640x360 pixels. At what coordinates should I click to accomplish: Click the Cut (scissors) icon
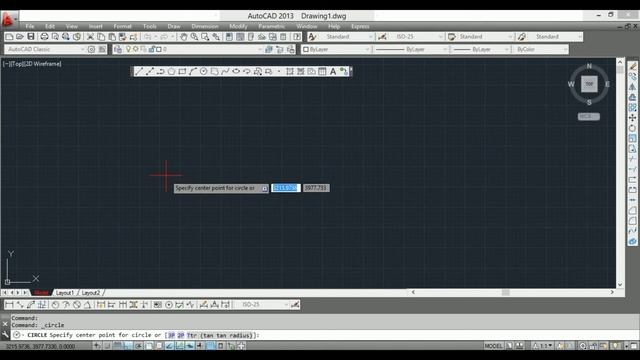(x=90, y=37)
